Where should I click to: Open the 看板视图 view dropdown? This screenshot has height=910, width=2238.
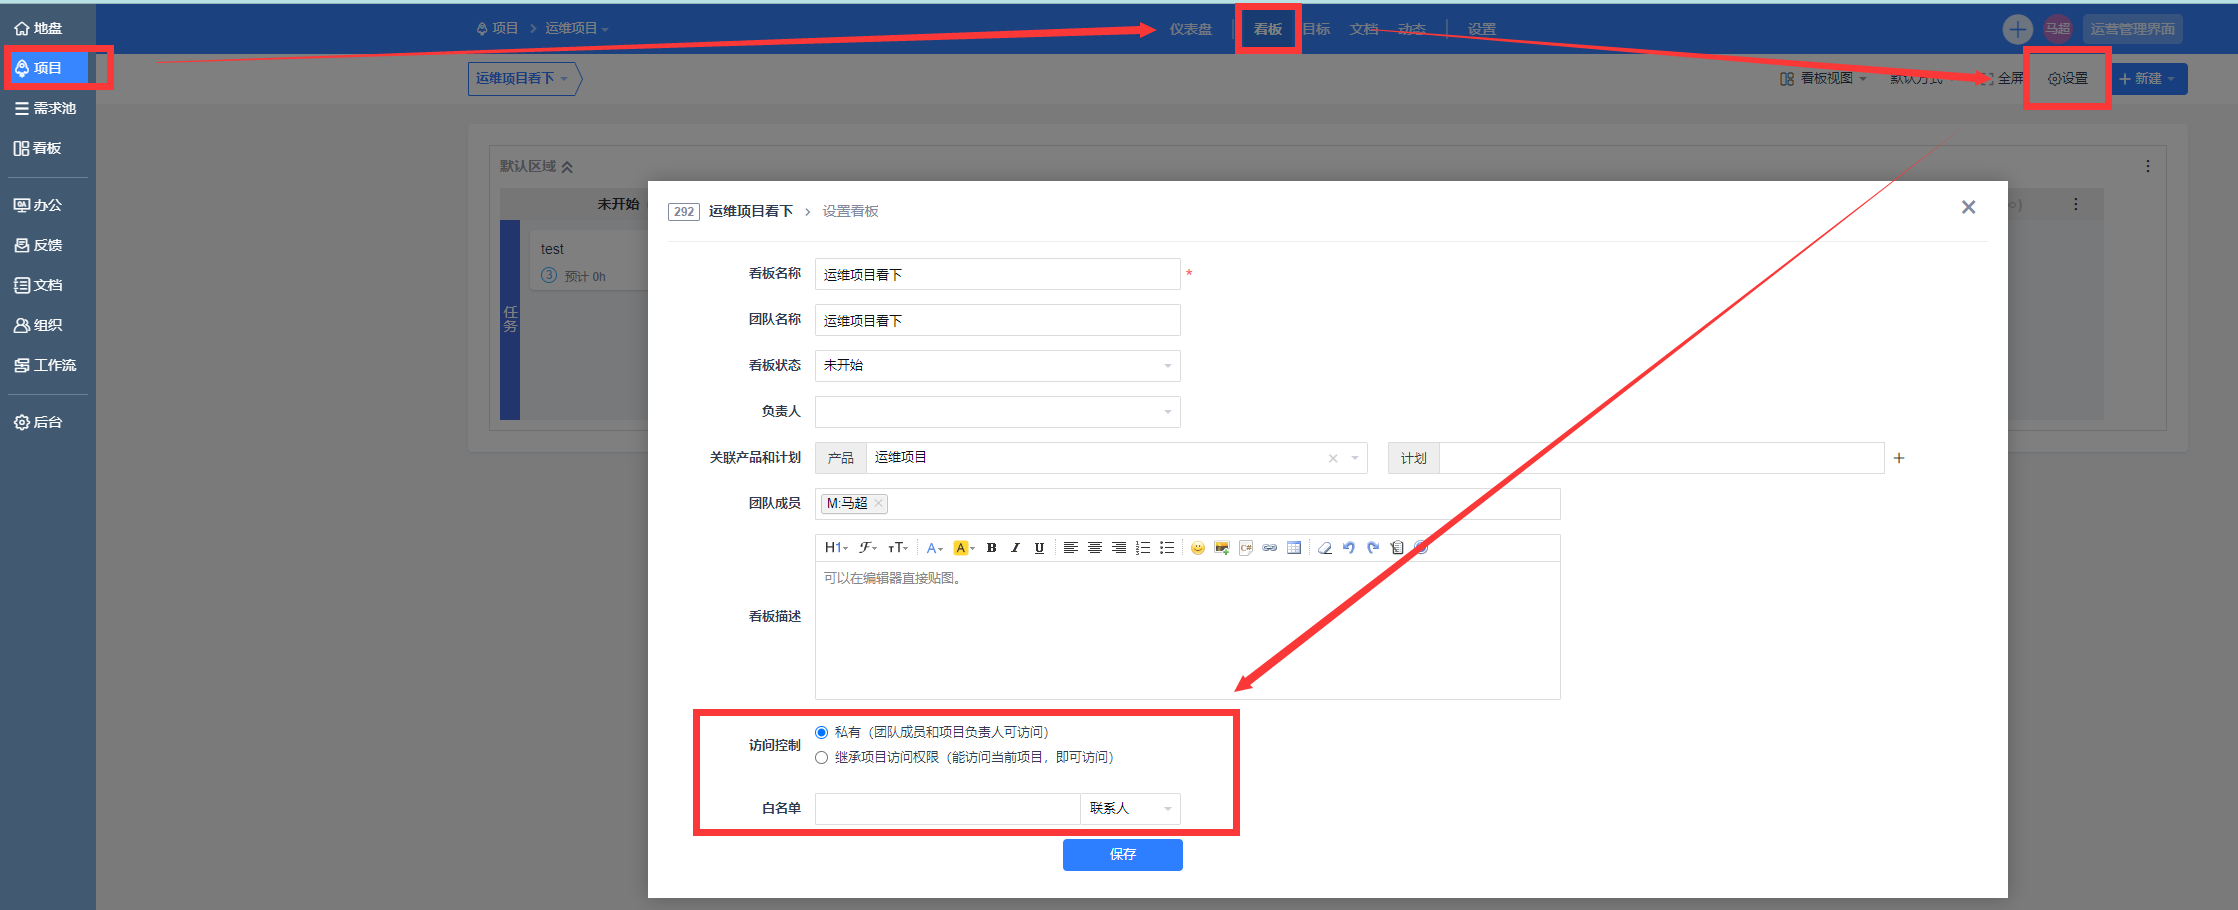tap(1823, 78)
